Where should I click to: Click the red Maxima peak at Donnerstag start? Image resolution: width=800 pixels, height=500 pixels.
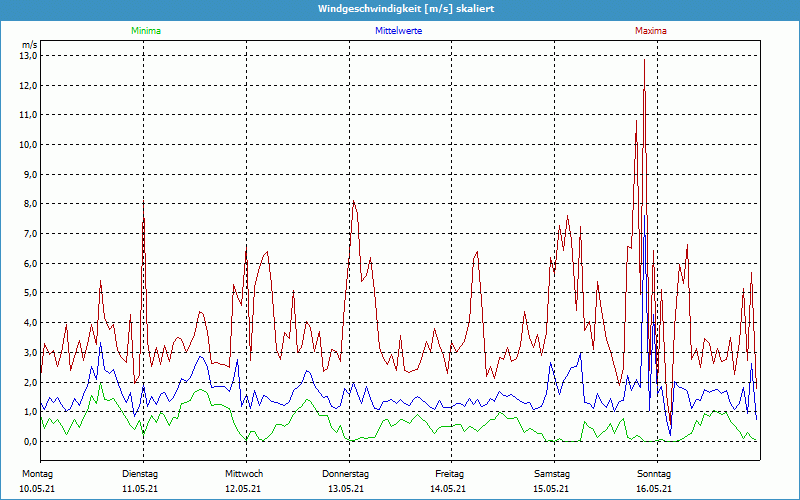(354, 201)
